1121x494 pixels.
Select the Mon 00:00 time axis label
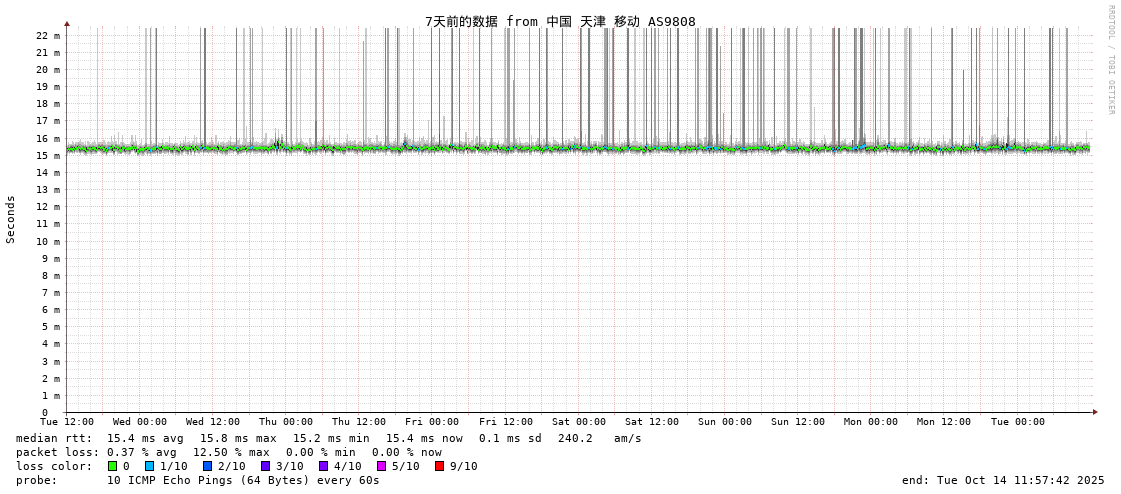click(871, 422)
